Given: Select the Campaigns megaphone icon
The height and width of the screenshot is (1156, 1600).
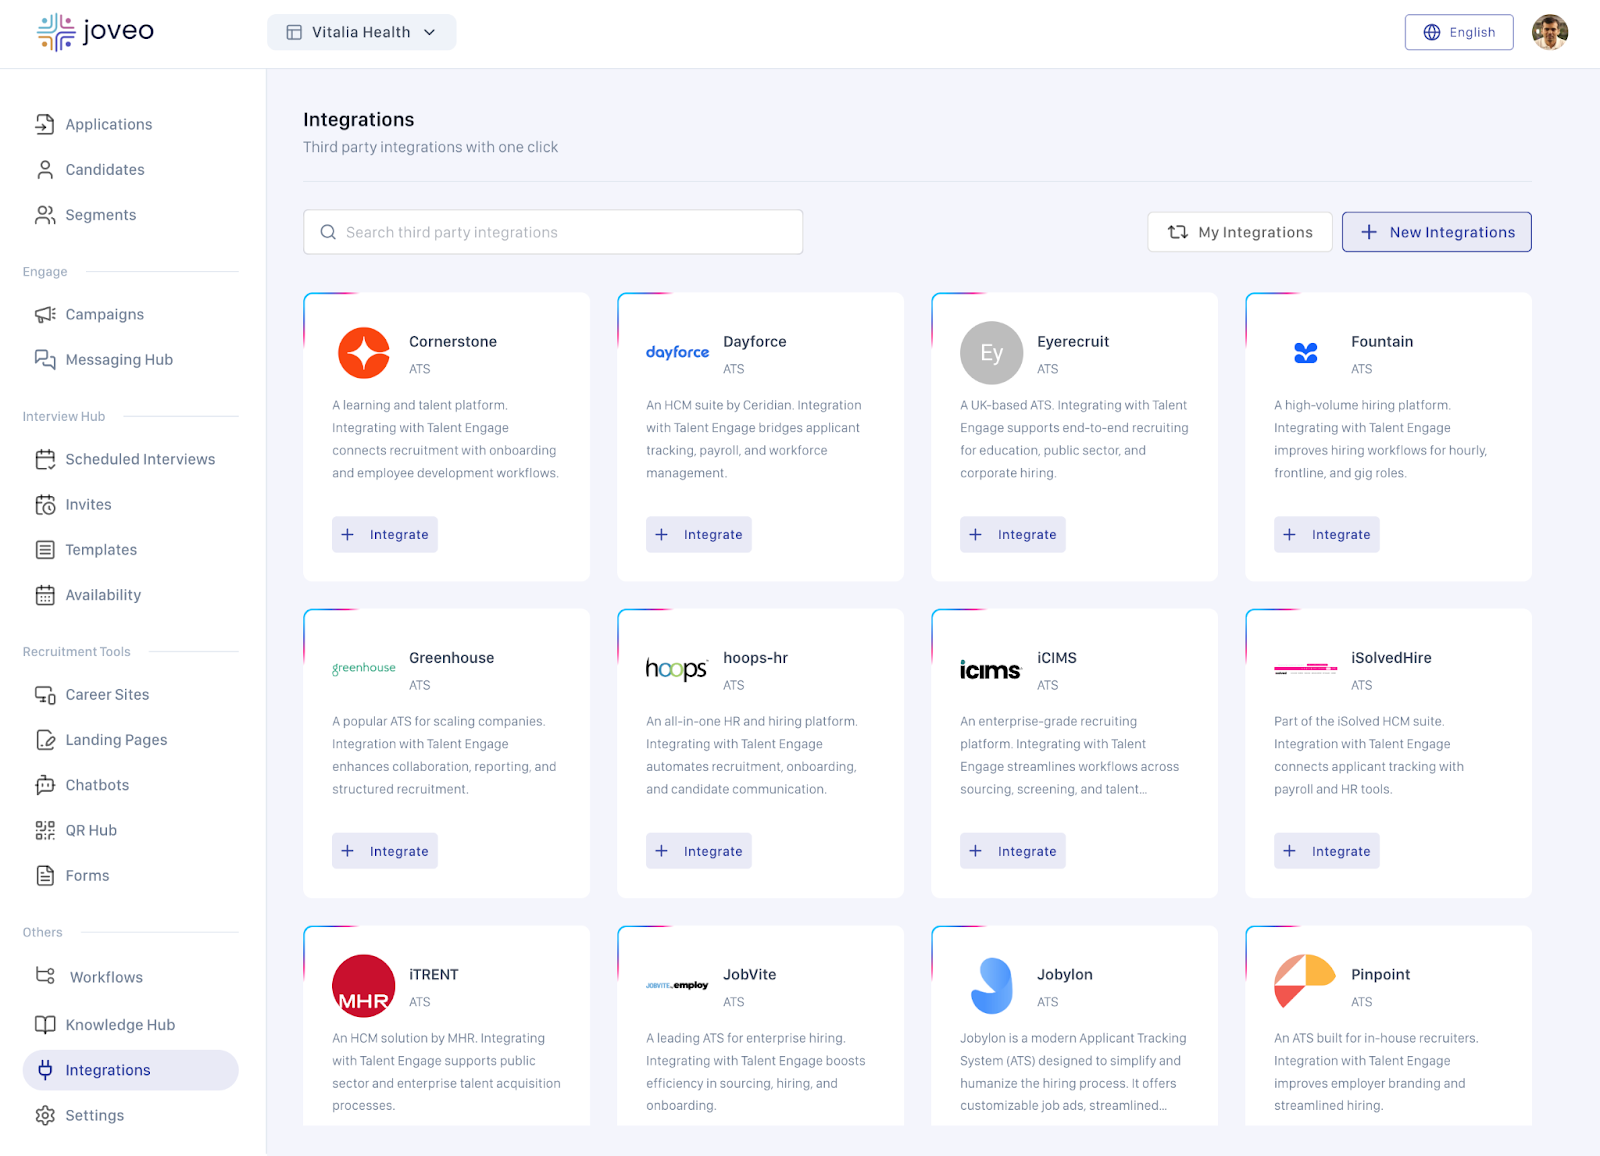Looking at the screenshot, I should (x=45, y=314).
